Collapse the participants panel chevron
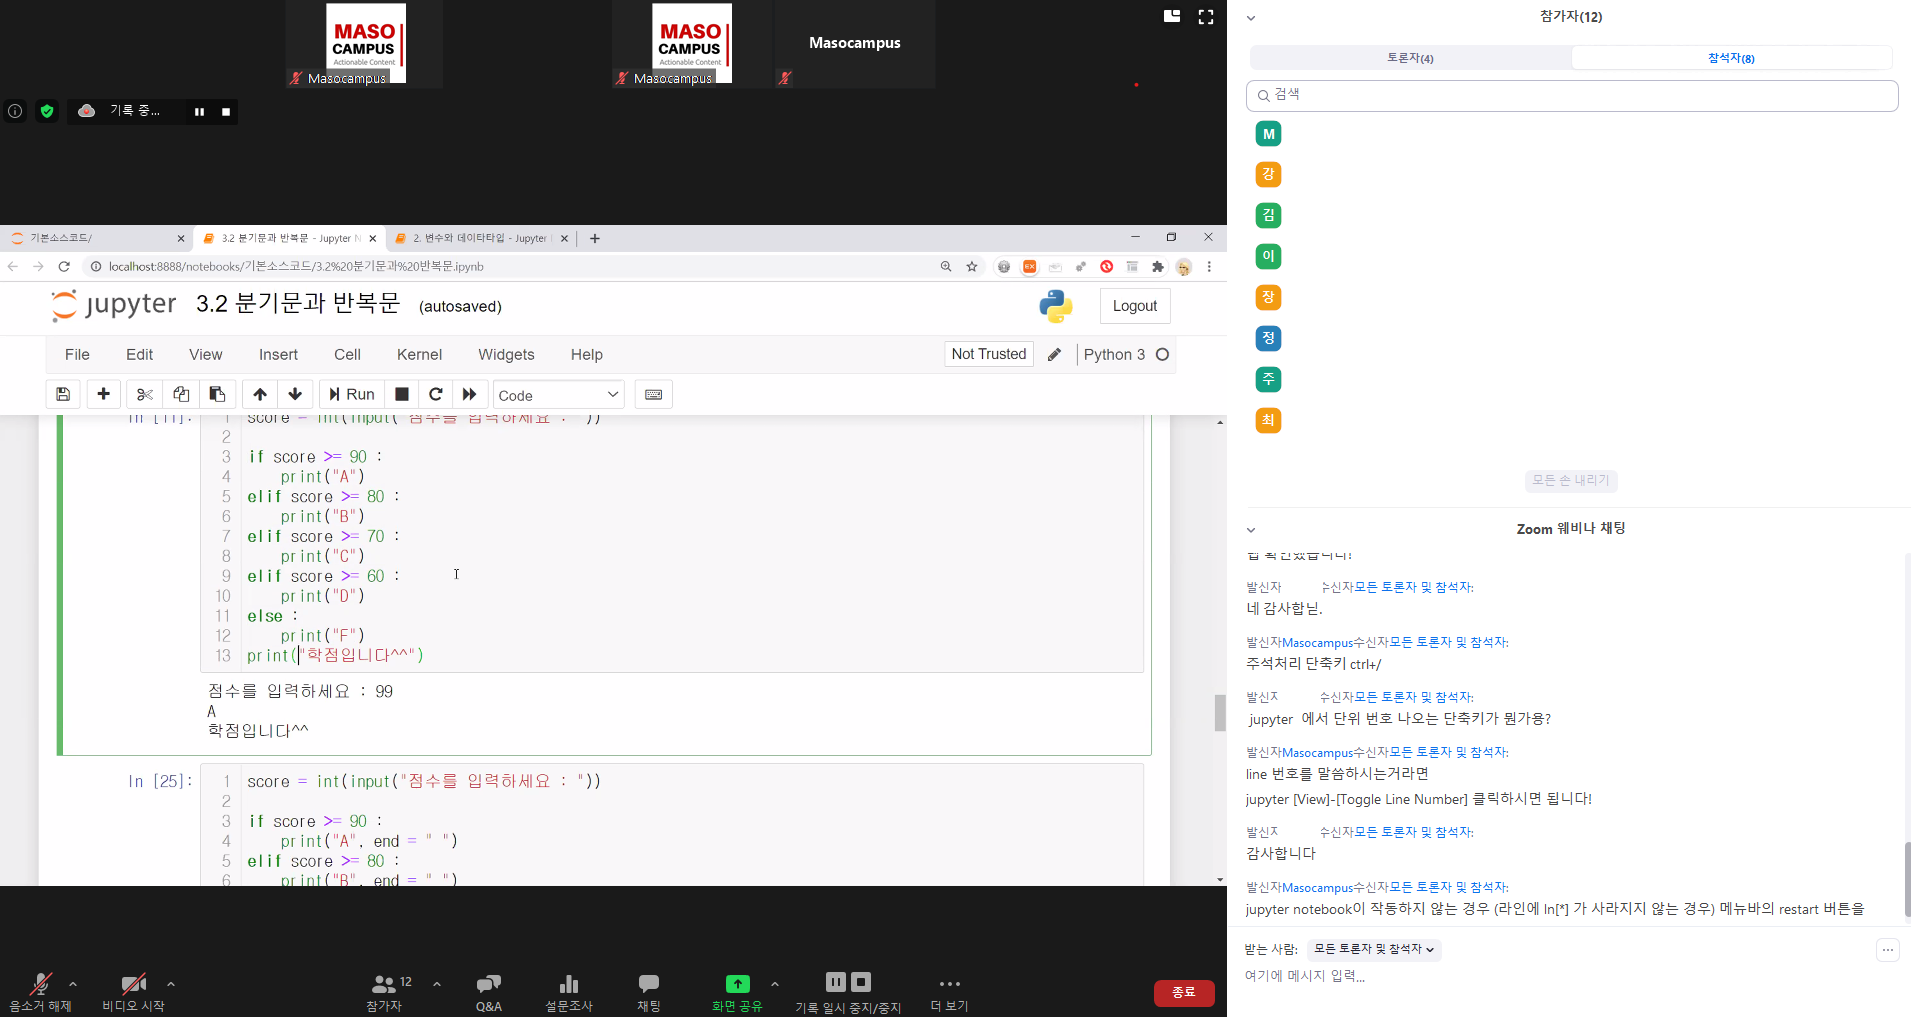1911x1017 pixels. (1251, 18)
